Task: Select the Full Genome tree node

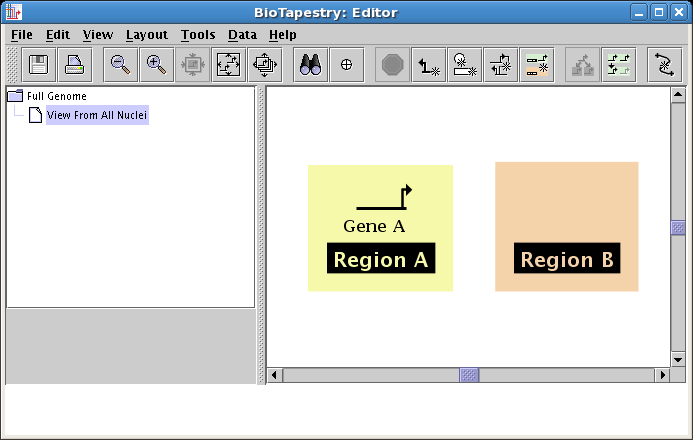Action: [56, 96]
